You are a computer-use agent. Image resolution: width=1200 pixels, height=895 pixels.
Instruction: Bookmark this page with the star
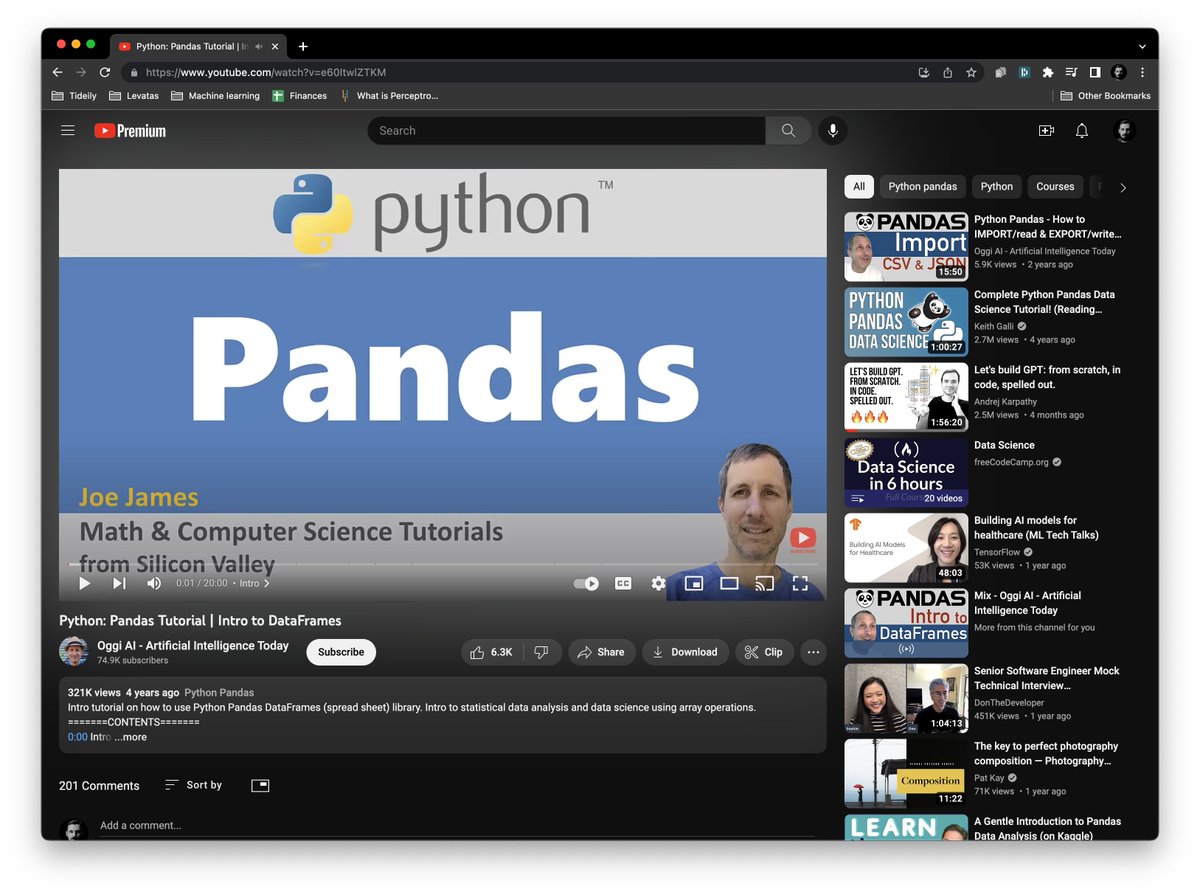click(971, 72)
